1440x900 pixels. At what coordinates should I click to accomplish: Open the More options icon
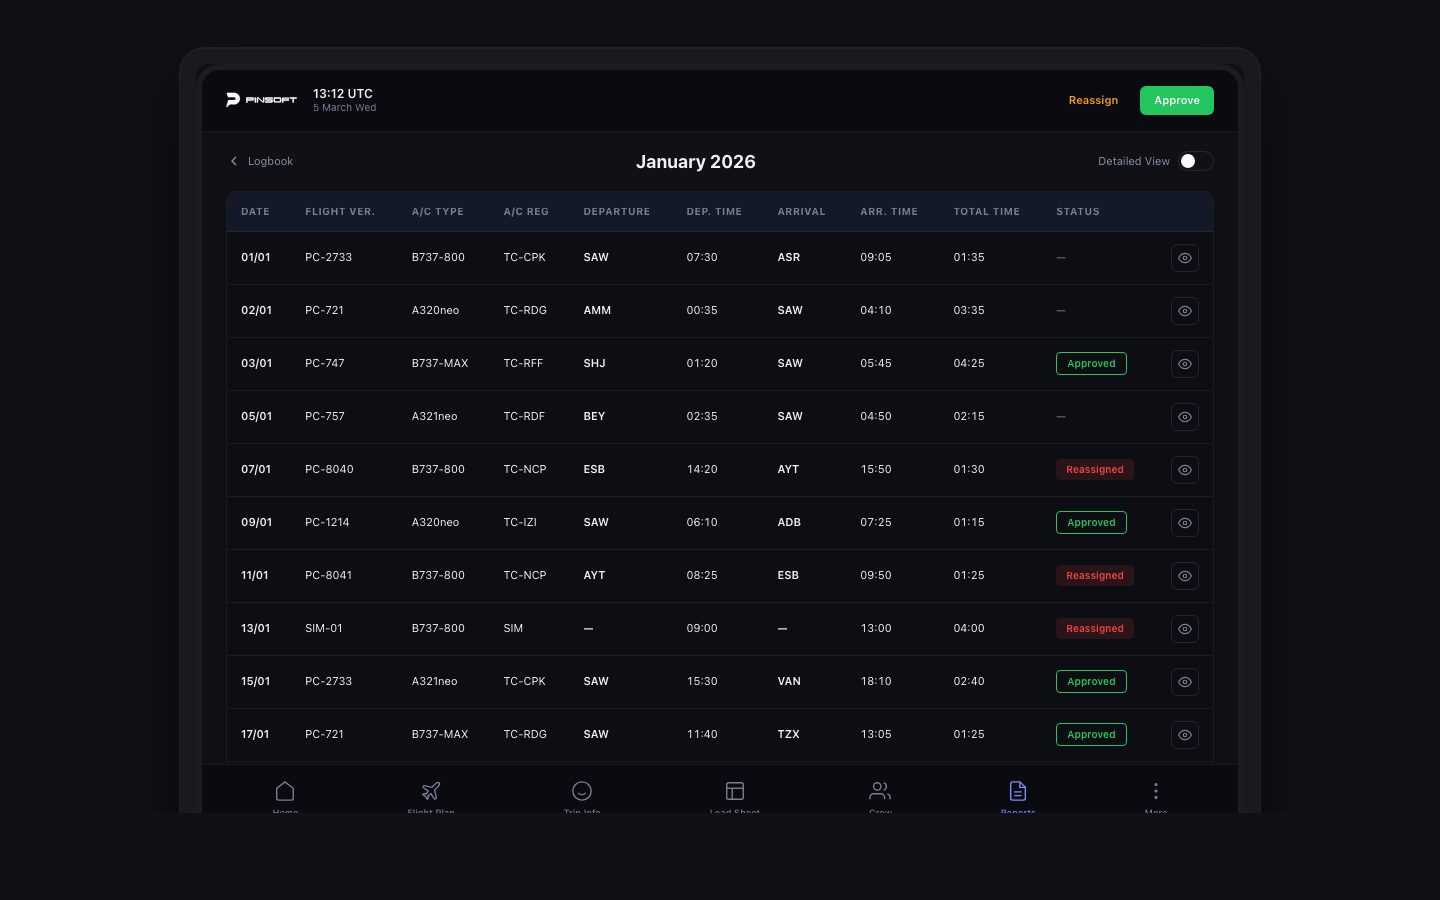coord(1156,792)
